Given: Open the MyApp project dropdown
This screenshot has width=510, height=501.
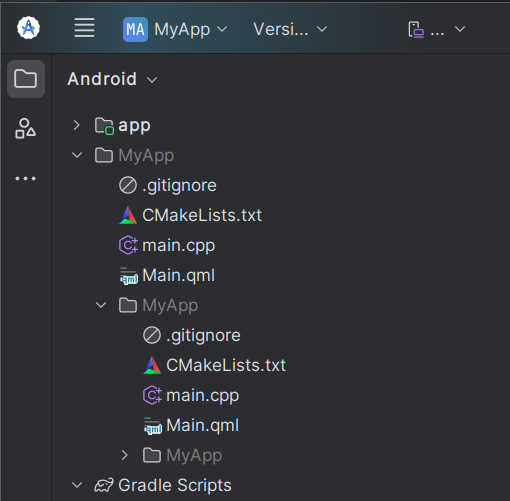Looking at the screenshot, I should pos(175,29).
